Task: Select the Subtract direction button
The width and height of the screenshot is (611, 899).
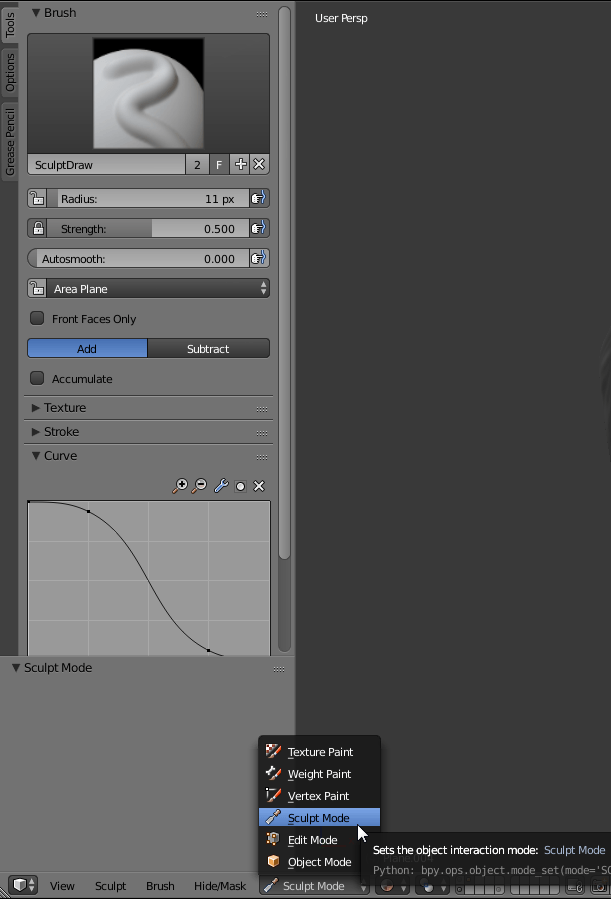Action: coord(208,349)
